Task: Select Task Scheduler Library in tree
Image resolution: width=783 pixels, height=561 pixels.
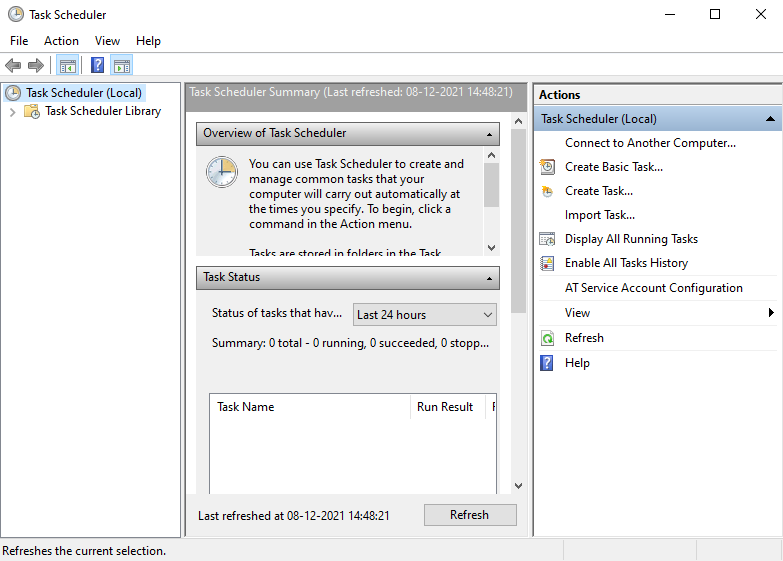Action: (103, 111)
